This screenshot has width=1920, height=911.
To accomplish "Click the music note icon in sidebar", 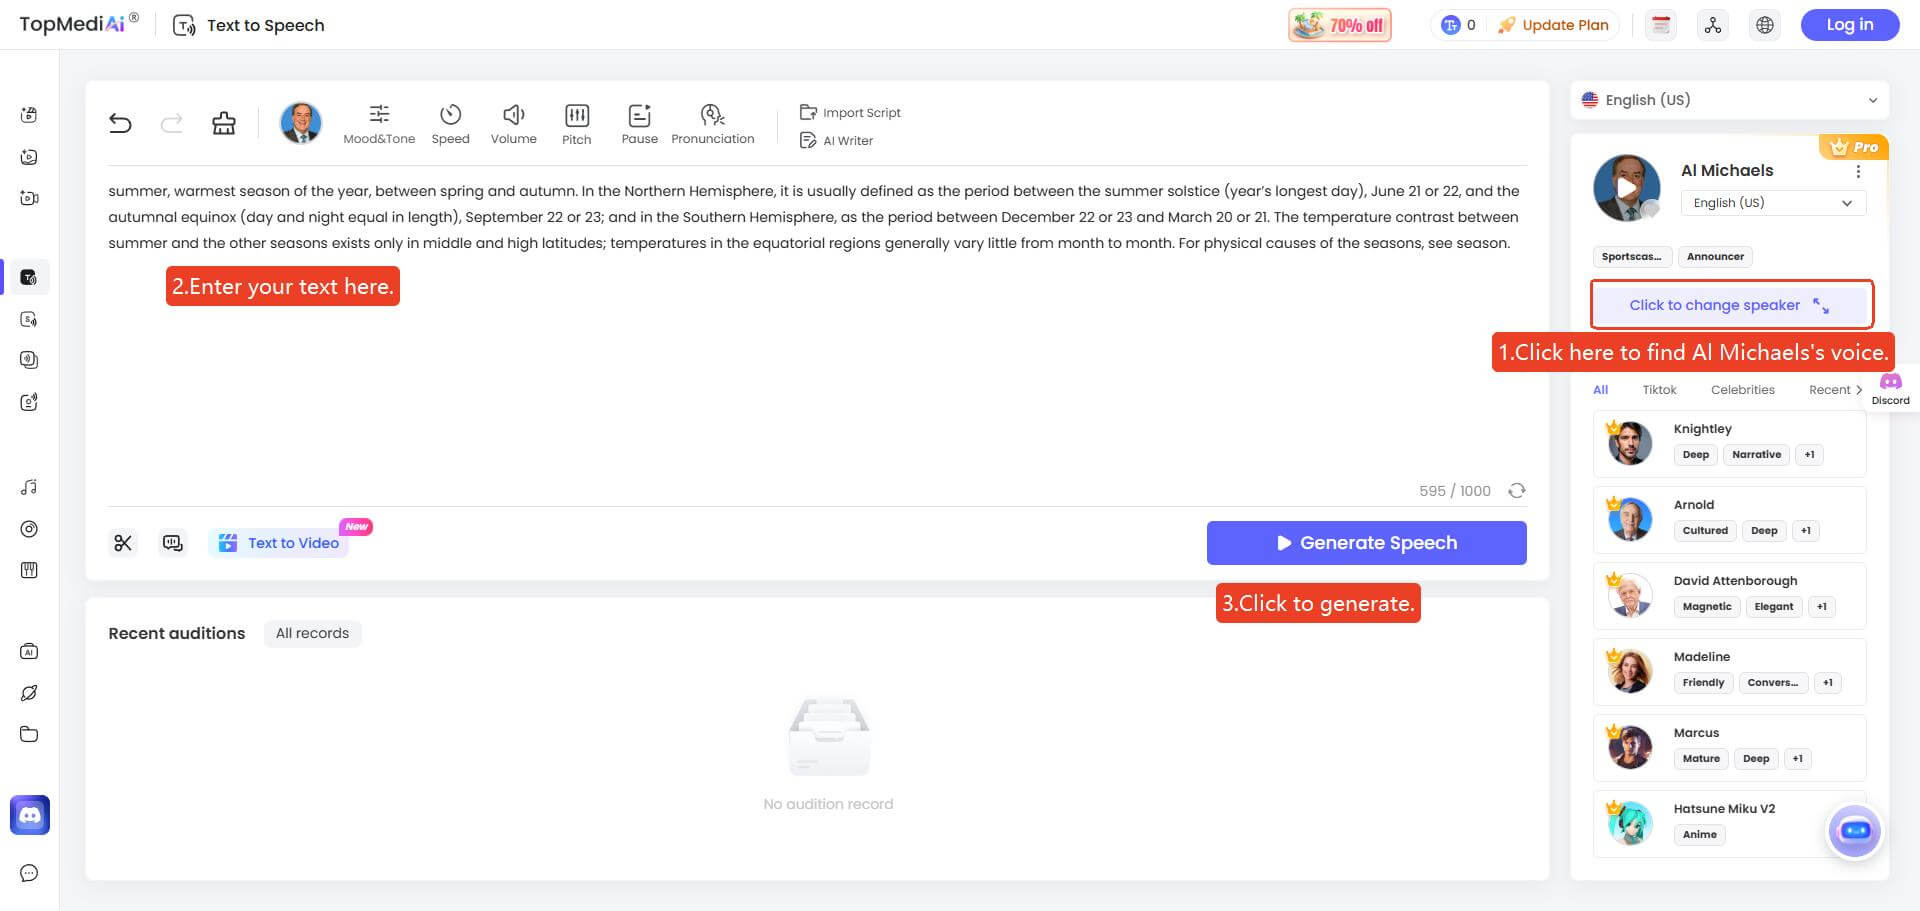I will point(29,487).
